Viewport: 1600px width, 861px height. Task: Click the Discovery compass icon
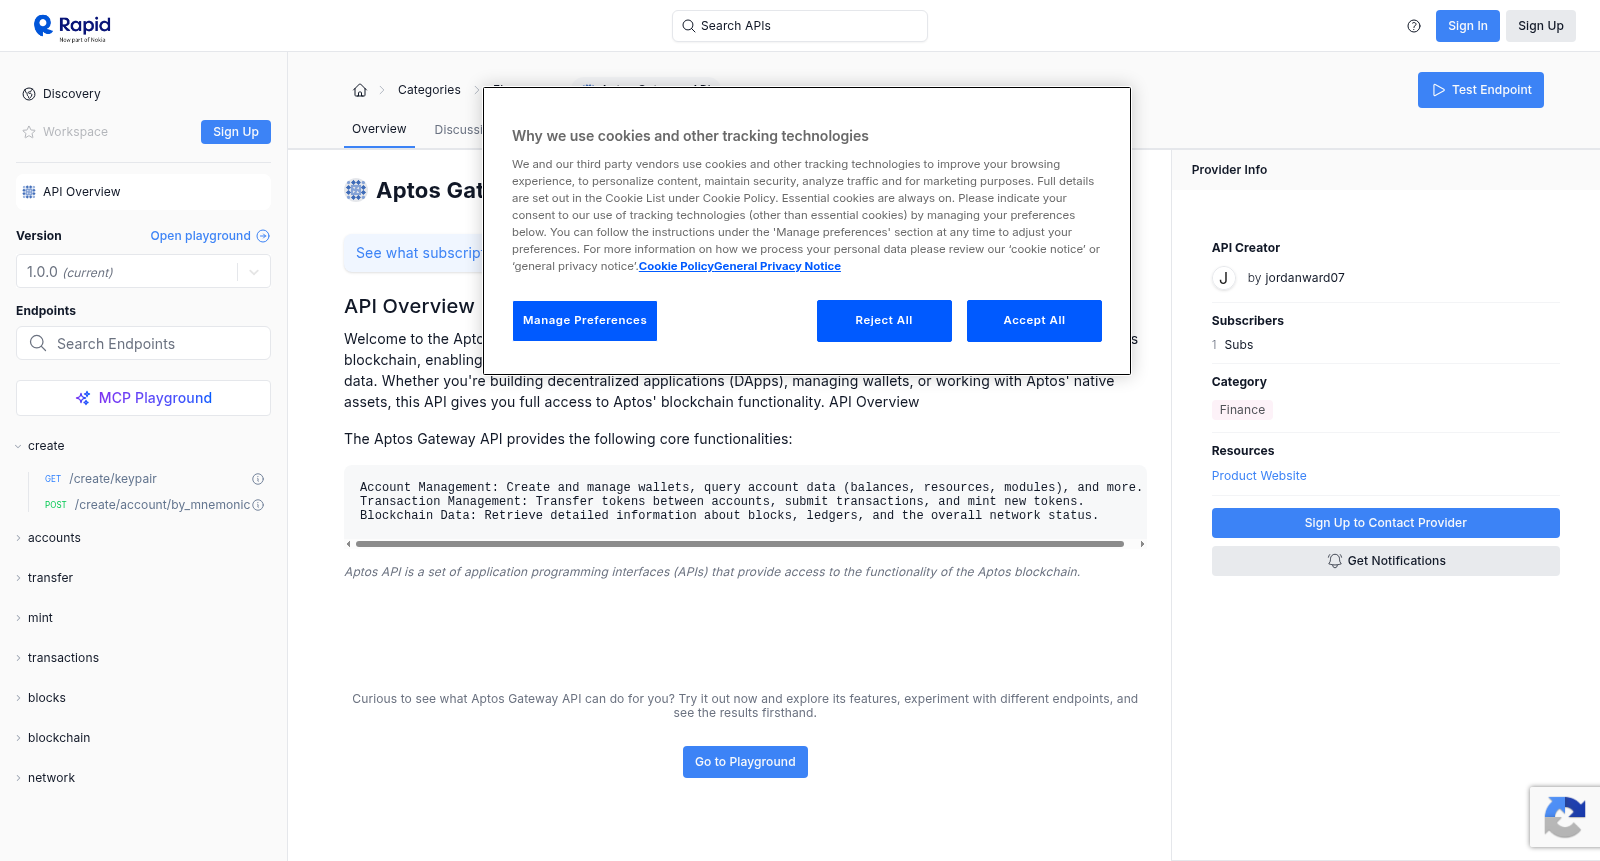[x=29, y=94]
